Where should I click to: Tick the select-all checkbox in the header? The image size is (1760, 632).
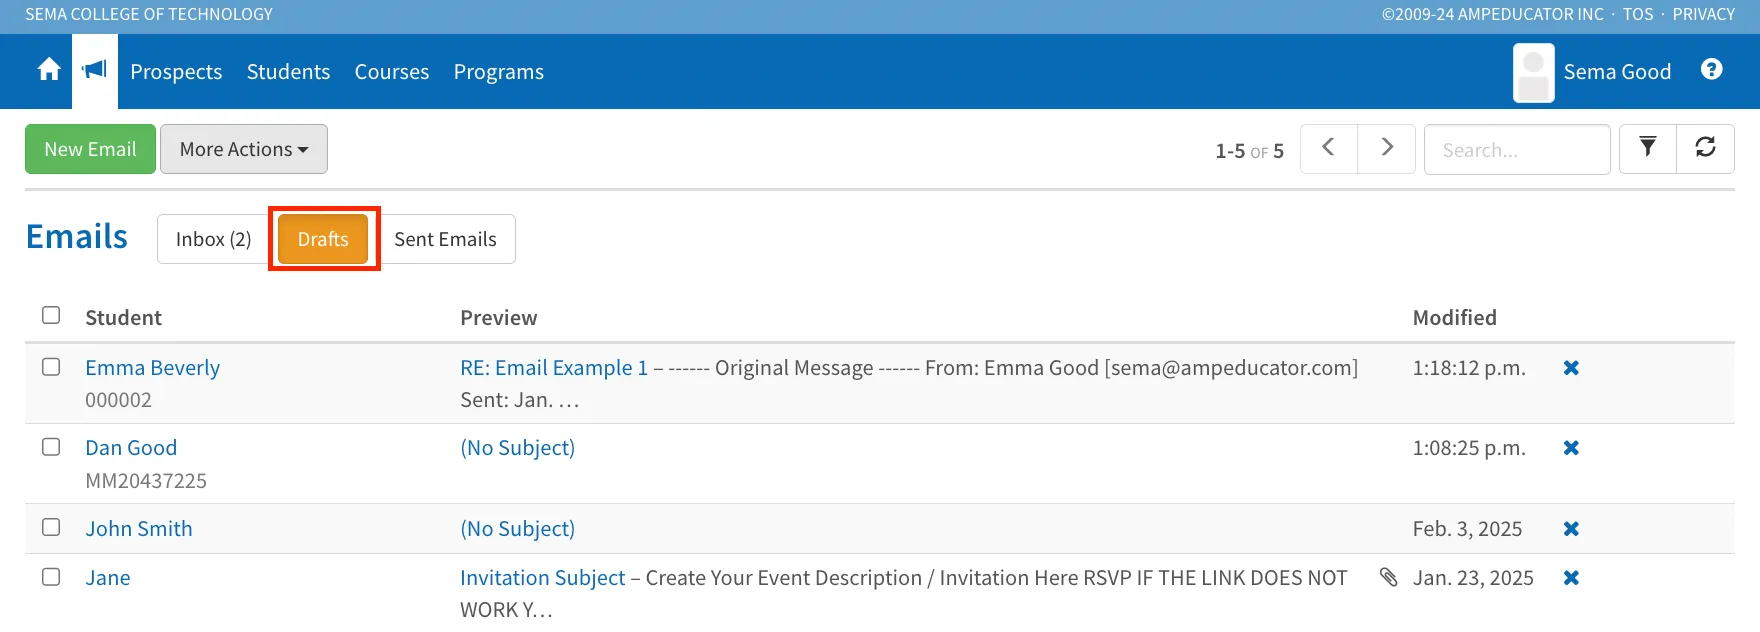tap(51, 316)
